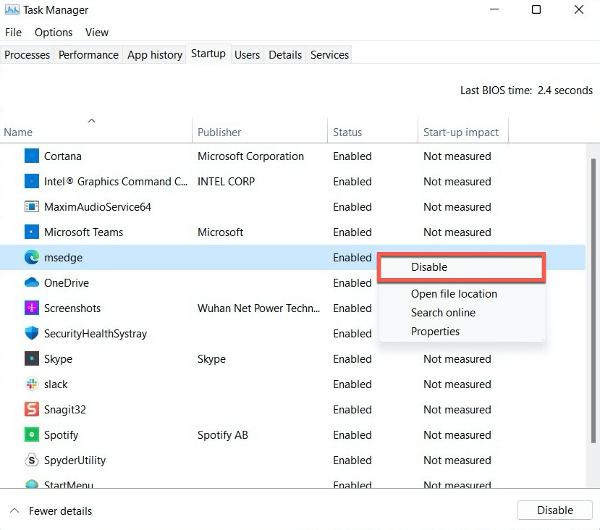Viewport: 600px width, 530px height.
Task: Sort by the Publisher column header
Action: point(260,131)
